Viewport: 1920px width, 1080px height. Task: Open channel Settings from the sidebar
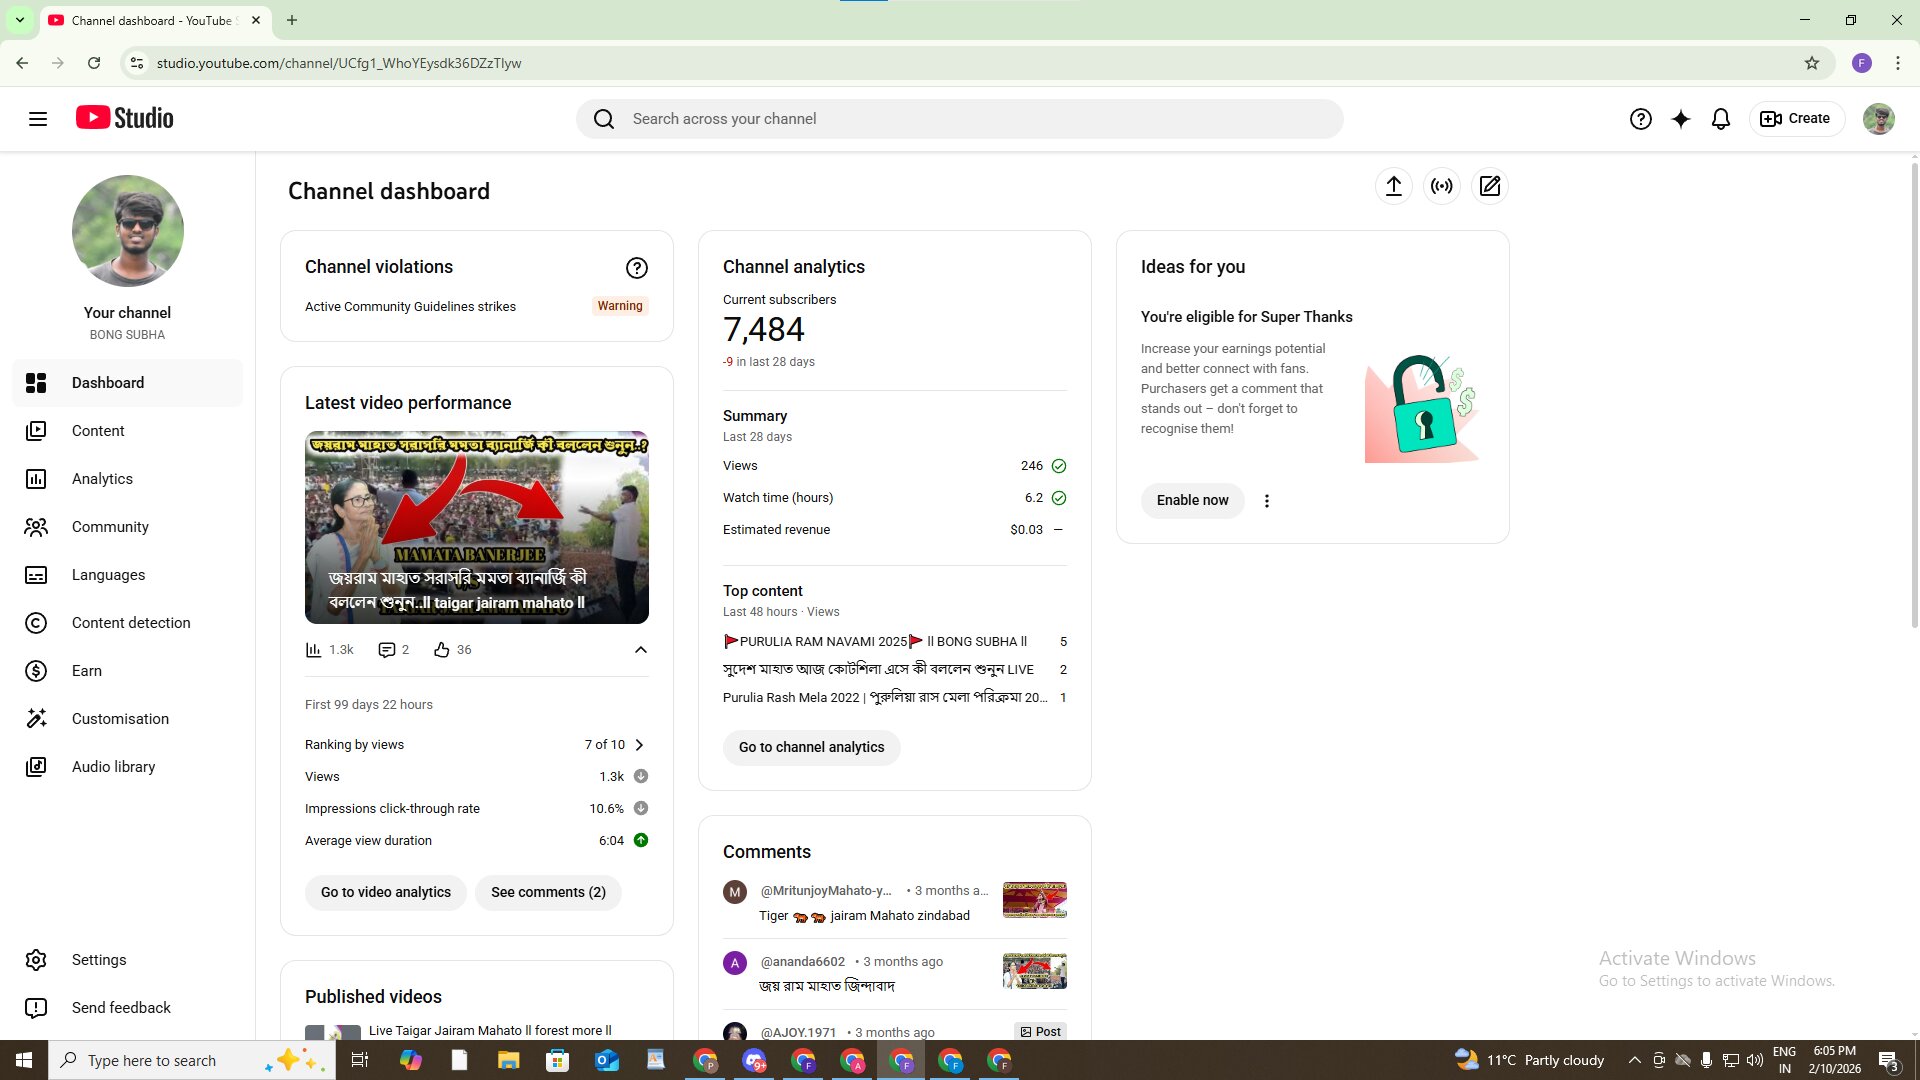coord(99,959)
